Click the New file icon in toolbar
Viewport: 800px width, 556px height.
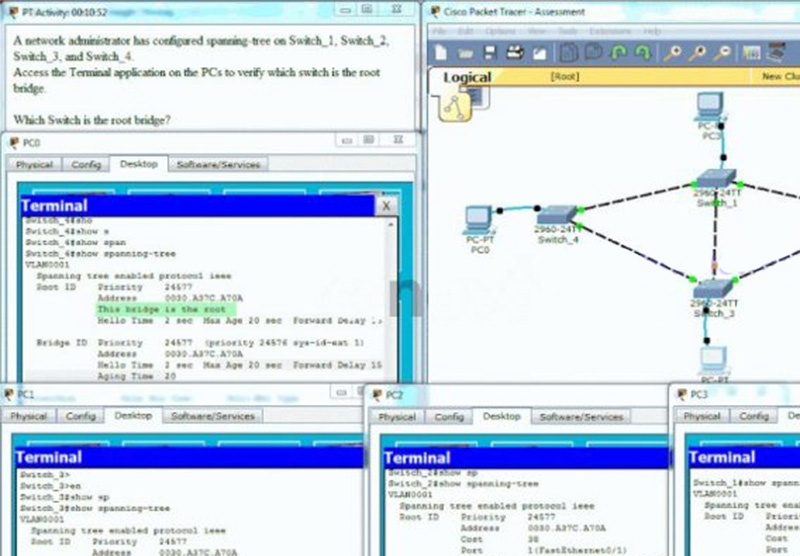pyautogui.click(x=441, y=53)
